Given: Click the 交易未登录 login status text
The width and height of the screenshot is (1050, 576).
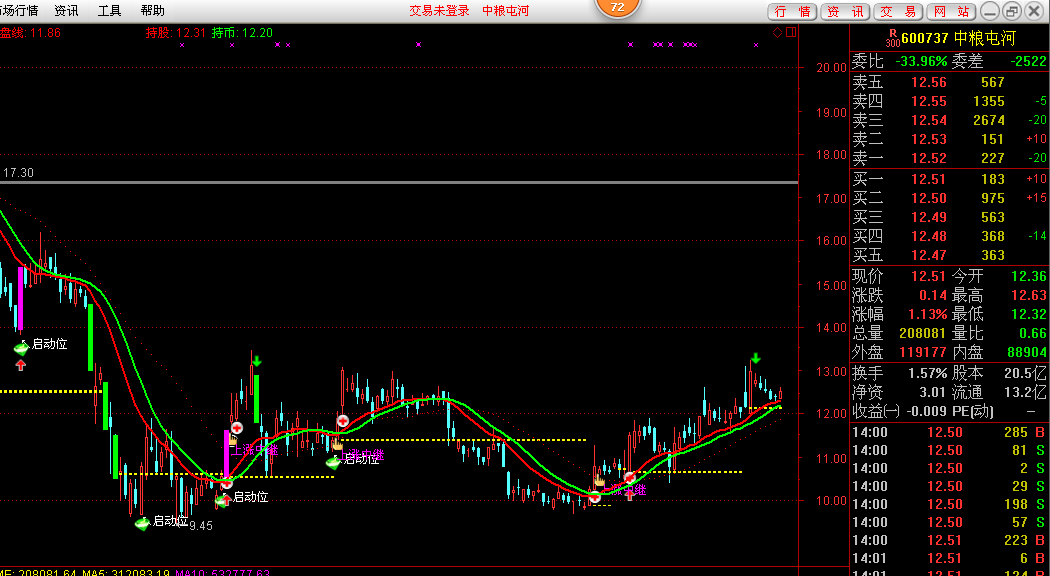Looking at the screenshot, I should (x=439, y=11).
